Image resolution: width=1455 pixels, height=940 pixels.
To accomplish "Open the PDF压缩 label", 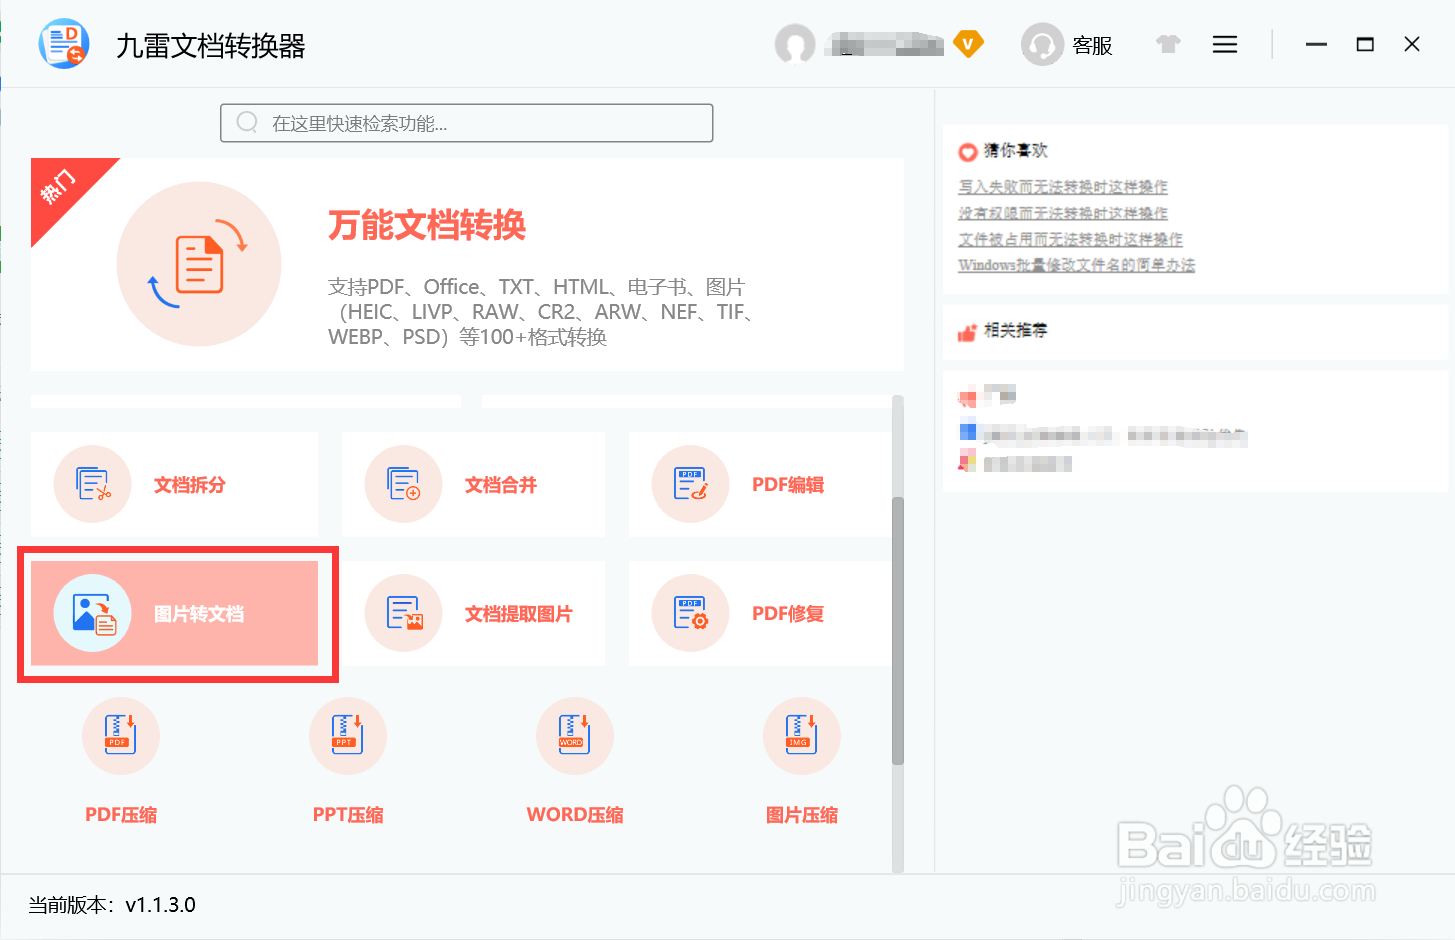I will pos(121,815).
